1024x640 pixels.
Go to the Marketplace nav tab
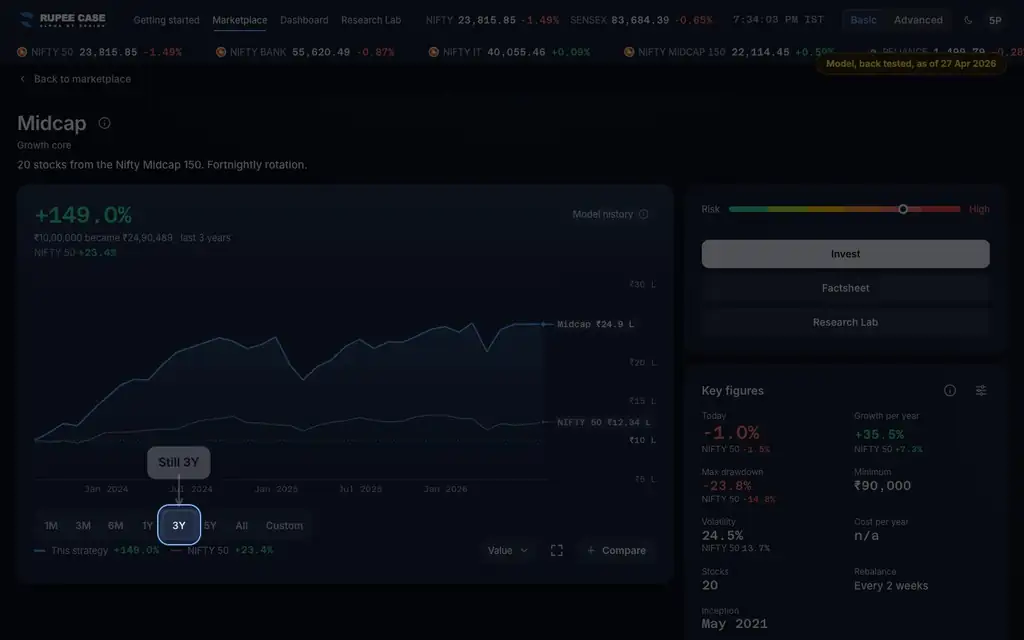point(240,20)
